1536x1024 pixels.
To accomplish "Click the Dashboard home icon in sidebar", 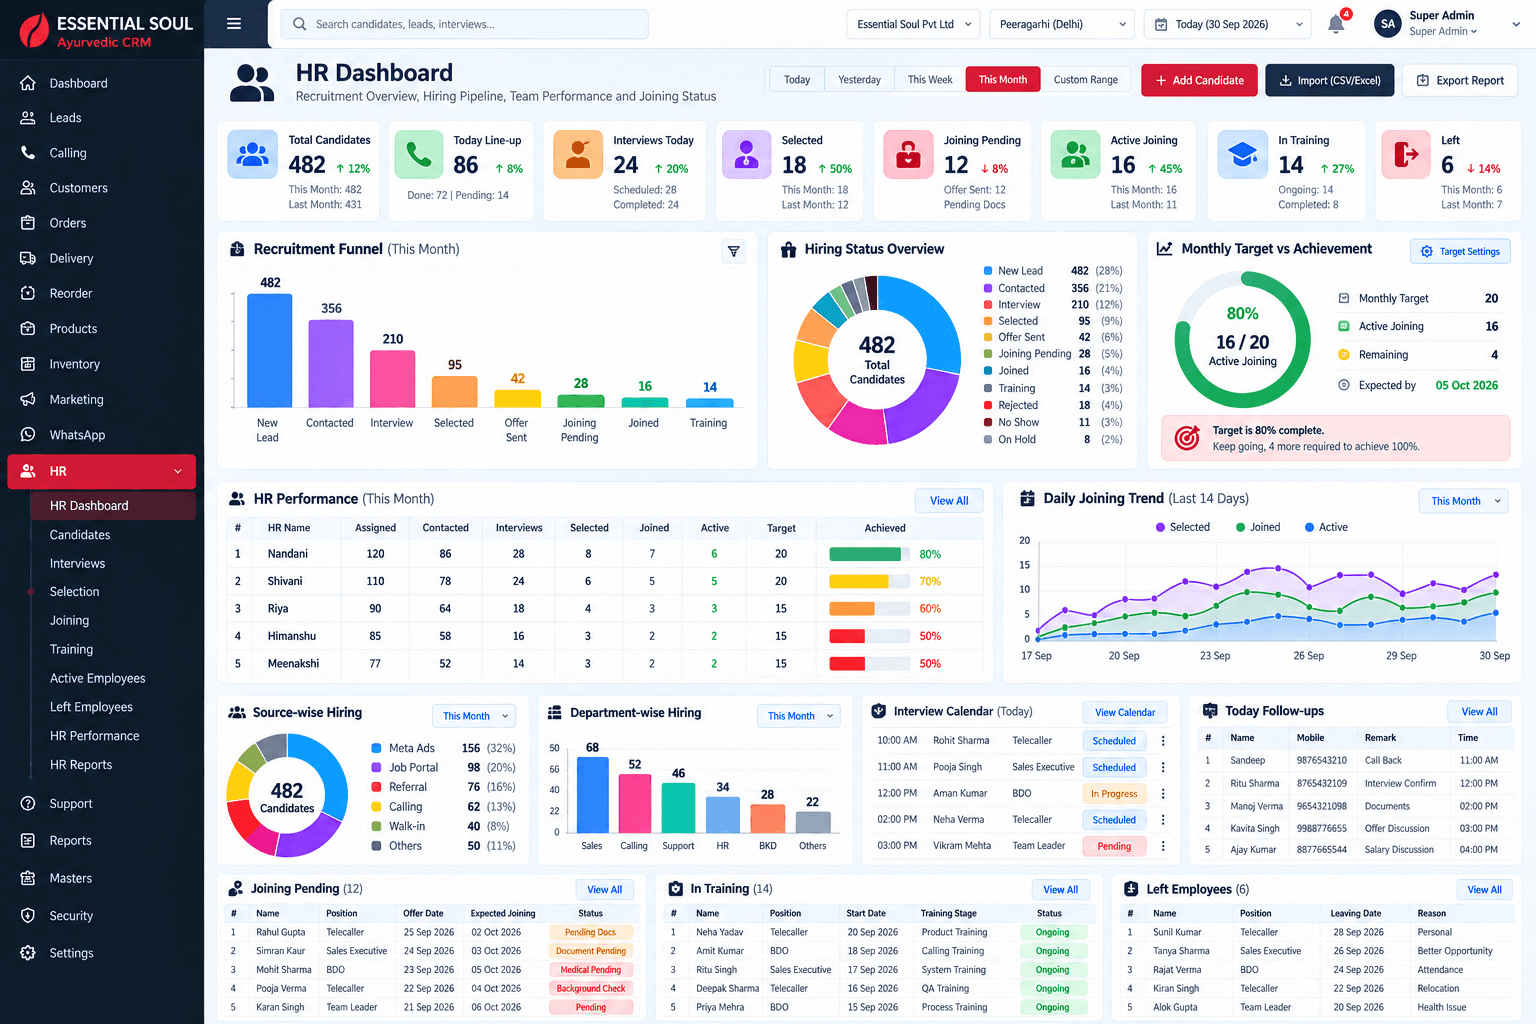I will [x=28, y=83].
